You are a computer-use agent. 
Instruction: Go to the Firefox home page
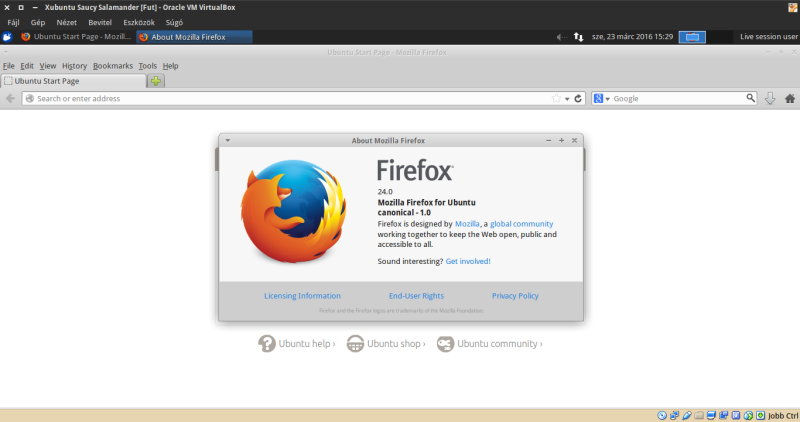point(790,98)
